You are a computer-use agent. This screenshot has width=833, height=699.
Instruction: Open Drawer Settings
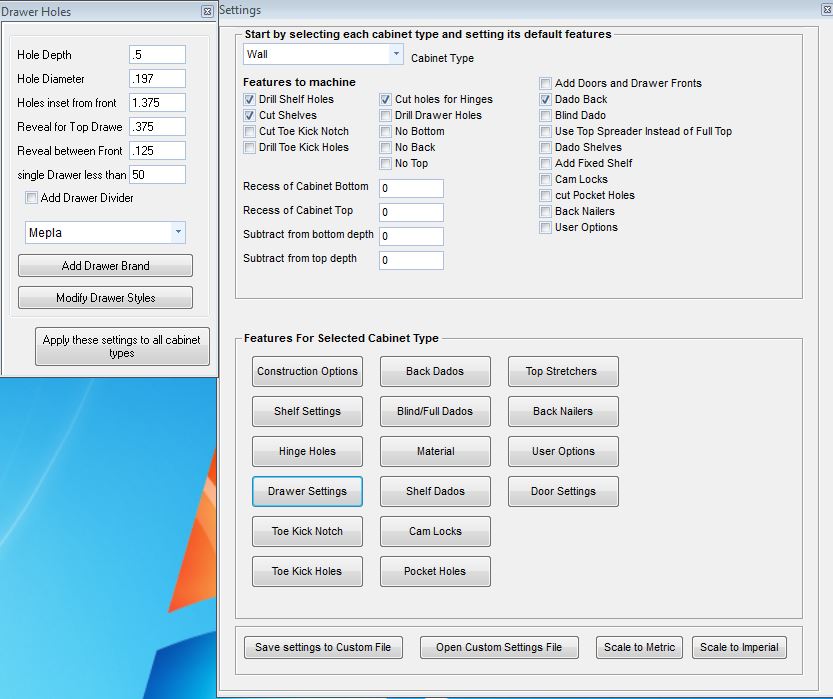pos(307,491)
